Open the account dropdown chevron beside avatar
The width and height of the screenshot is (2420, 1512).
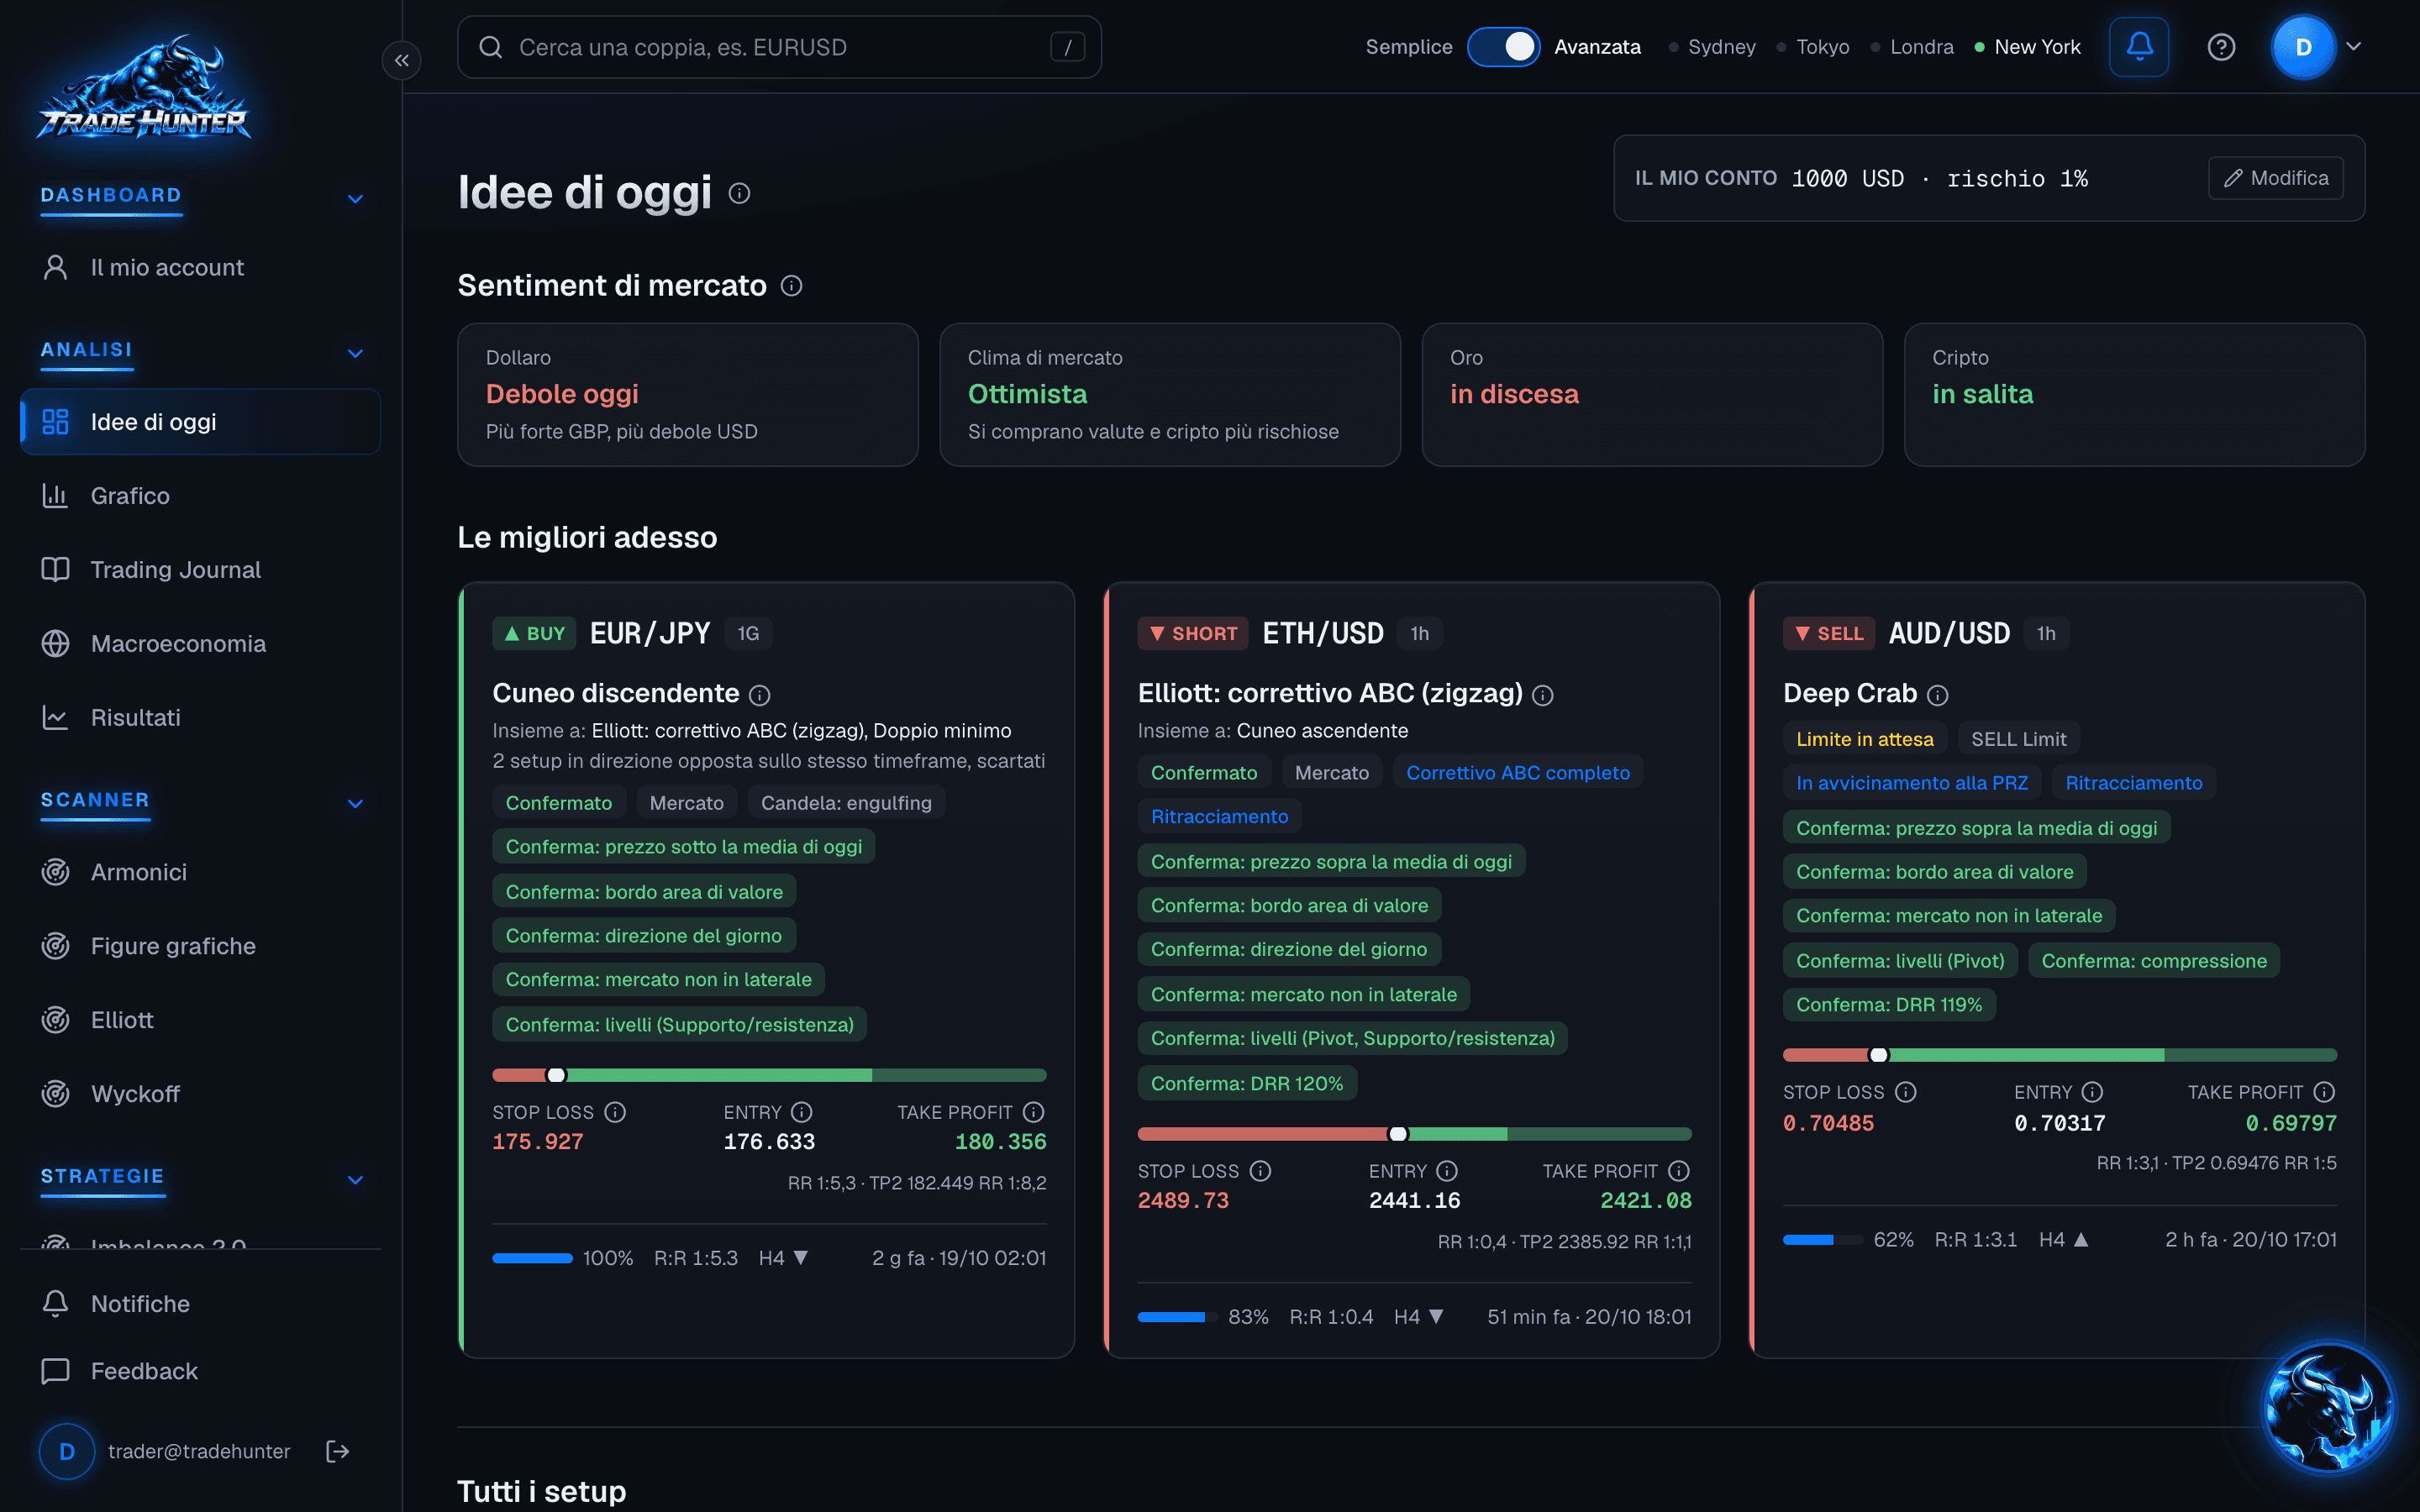[2353, 47]
